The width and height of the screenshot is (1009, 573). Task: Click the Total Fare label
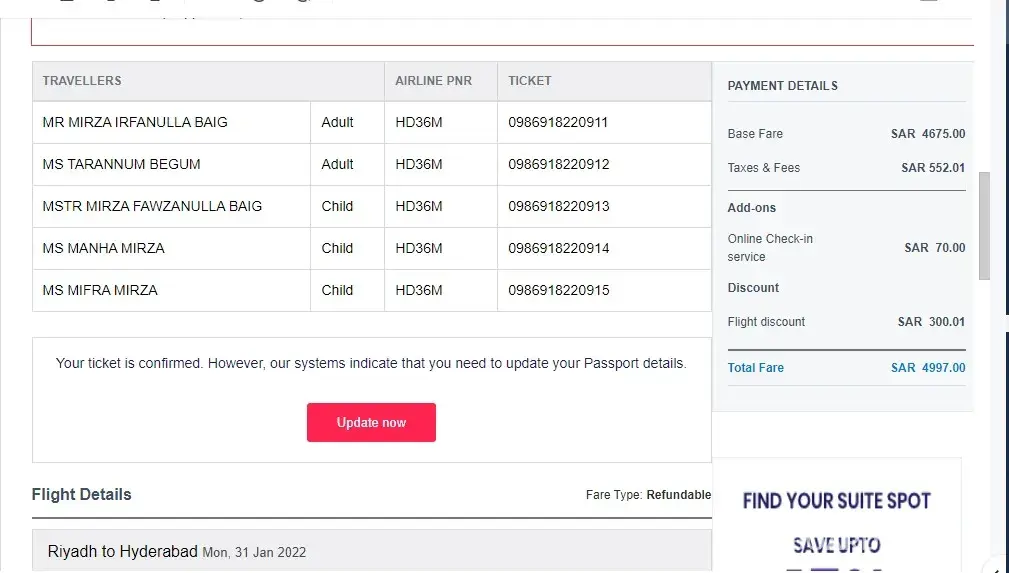(755, 368)
